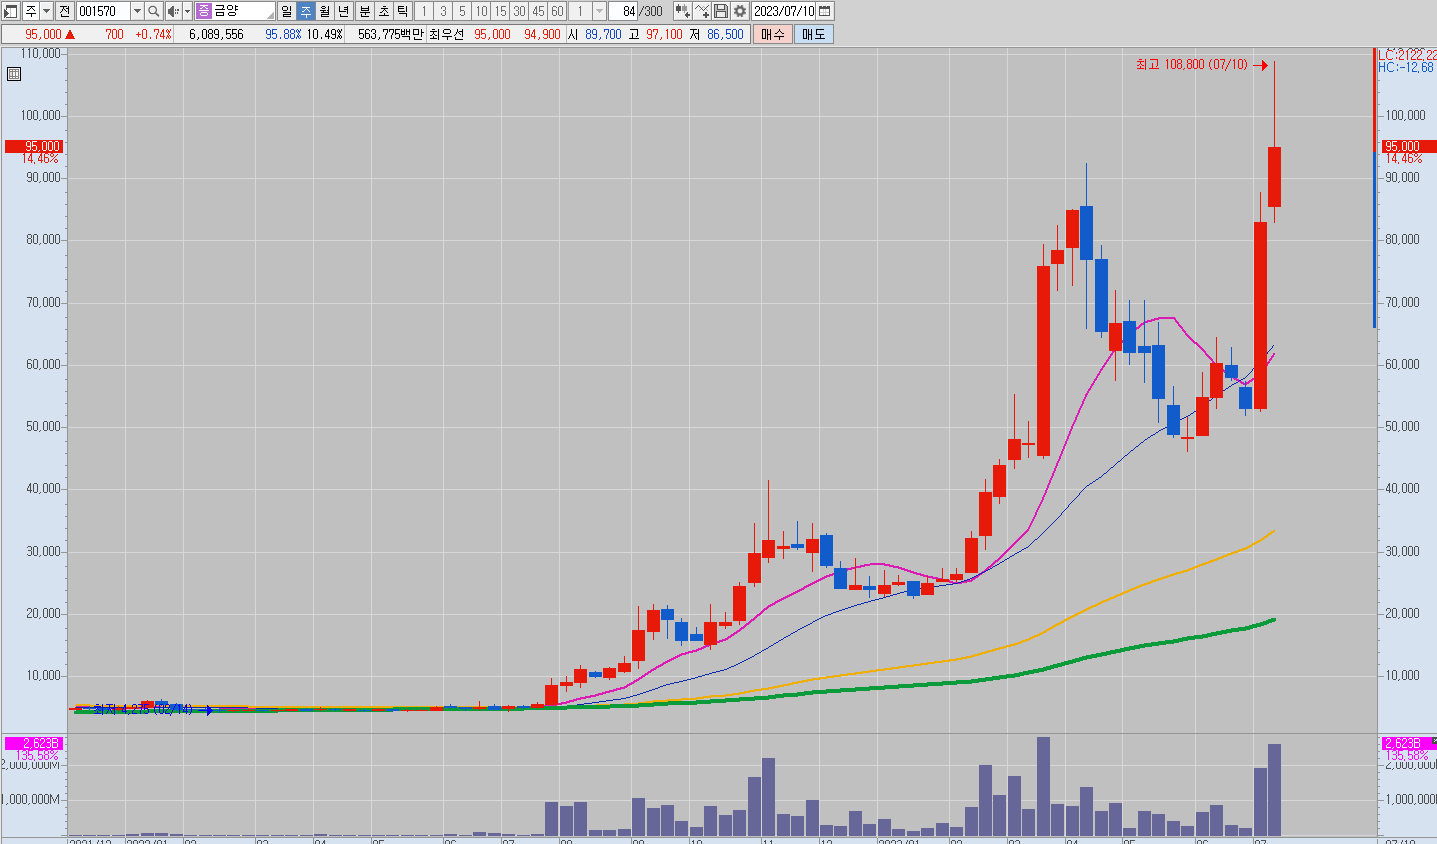Image resolution: width=1437 pixels, height=844 pixels.
Task: Open the calendar picker icon
Action: [x=825, y=11]
